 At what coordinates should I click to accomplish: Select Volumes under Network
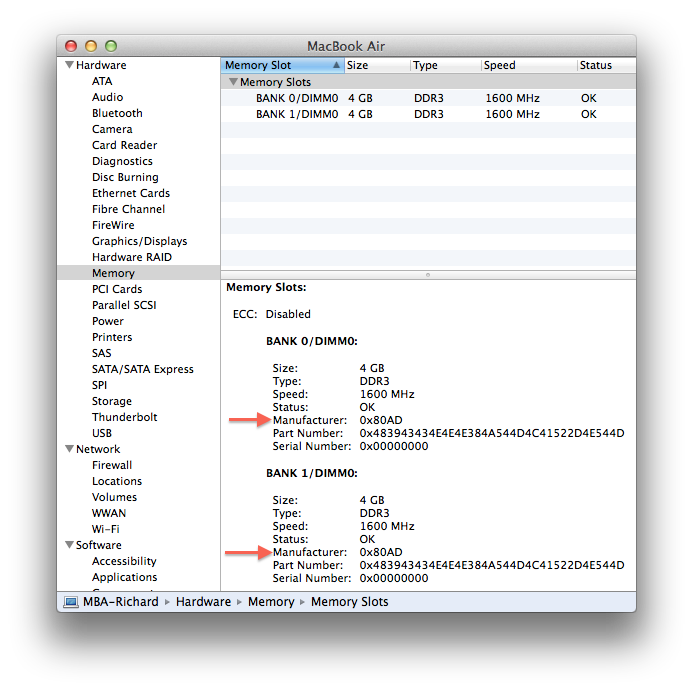coord(114,497)
